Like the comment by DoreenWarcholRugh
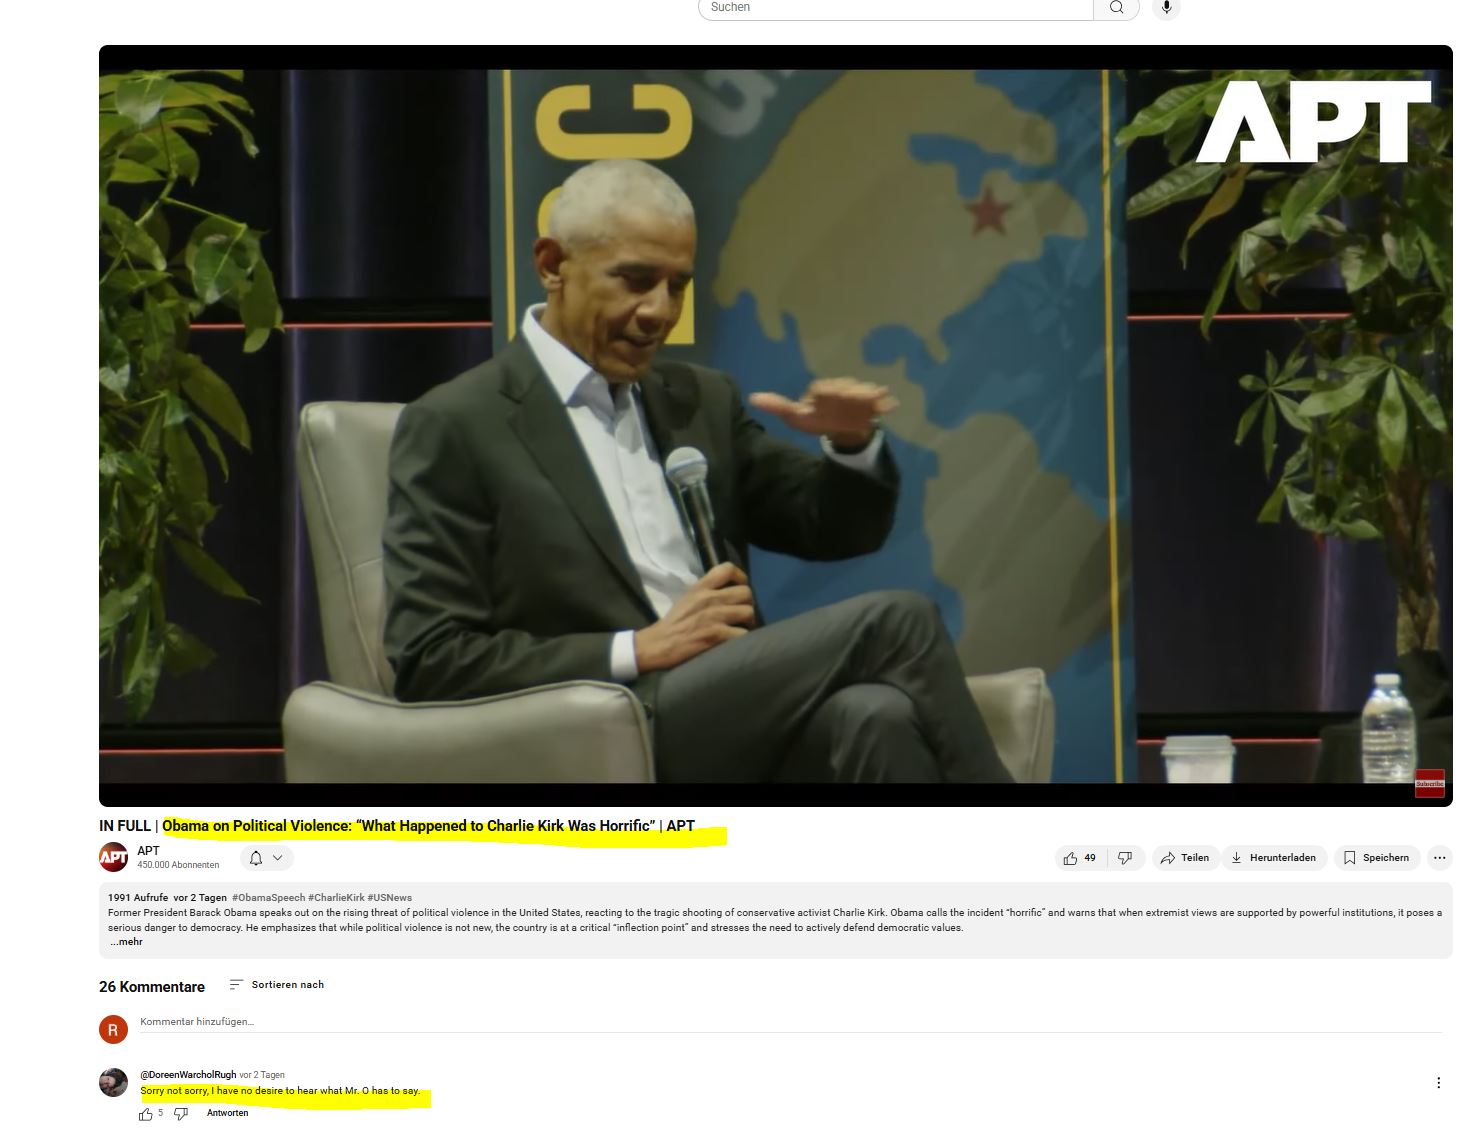Viewport: 1465px width, 1130px height. [146, 1114]
